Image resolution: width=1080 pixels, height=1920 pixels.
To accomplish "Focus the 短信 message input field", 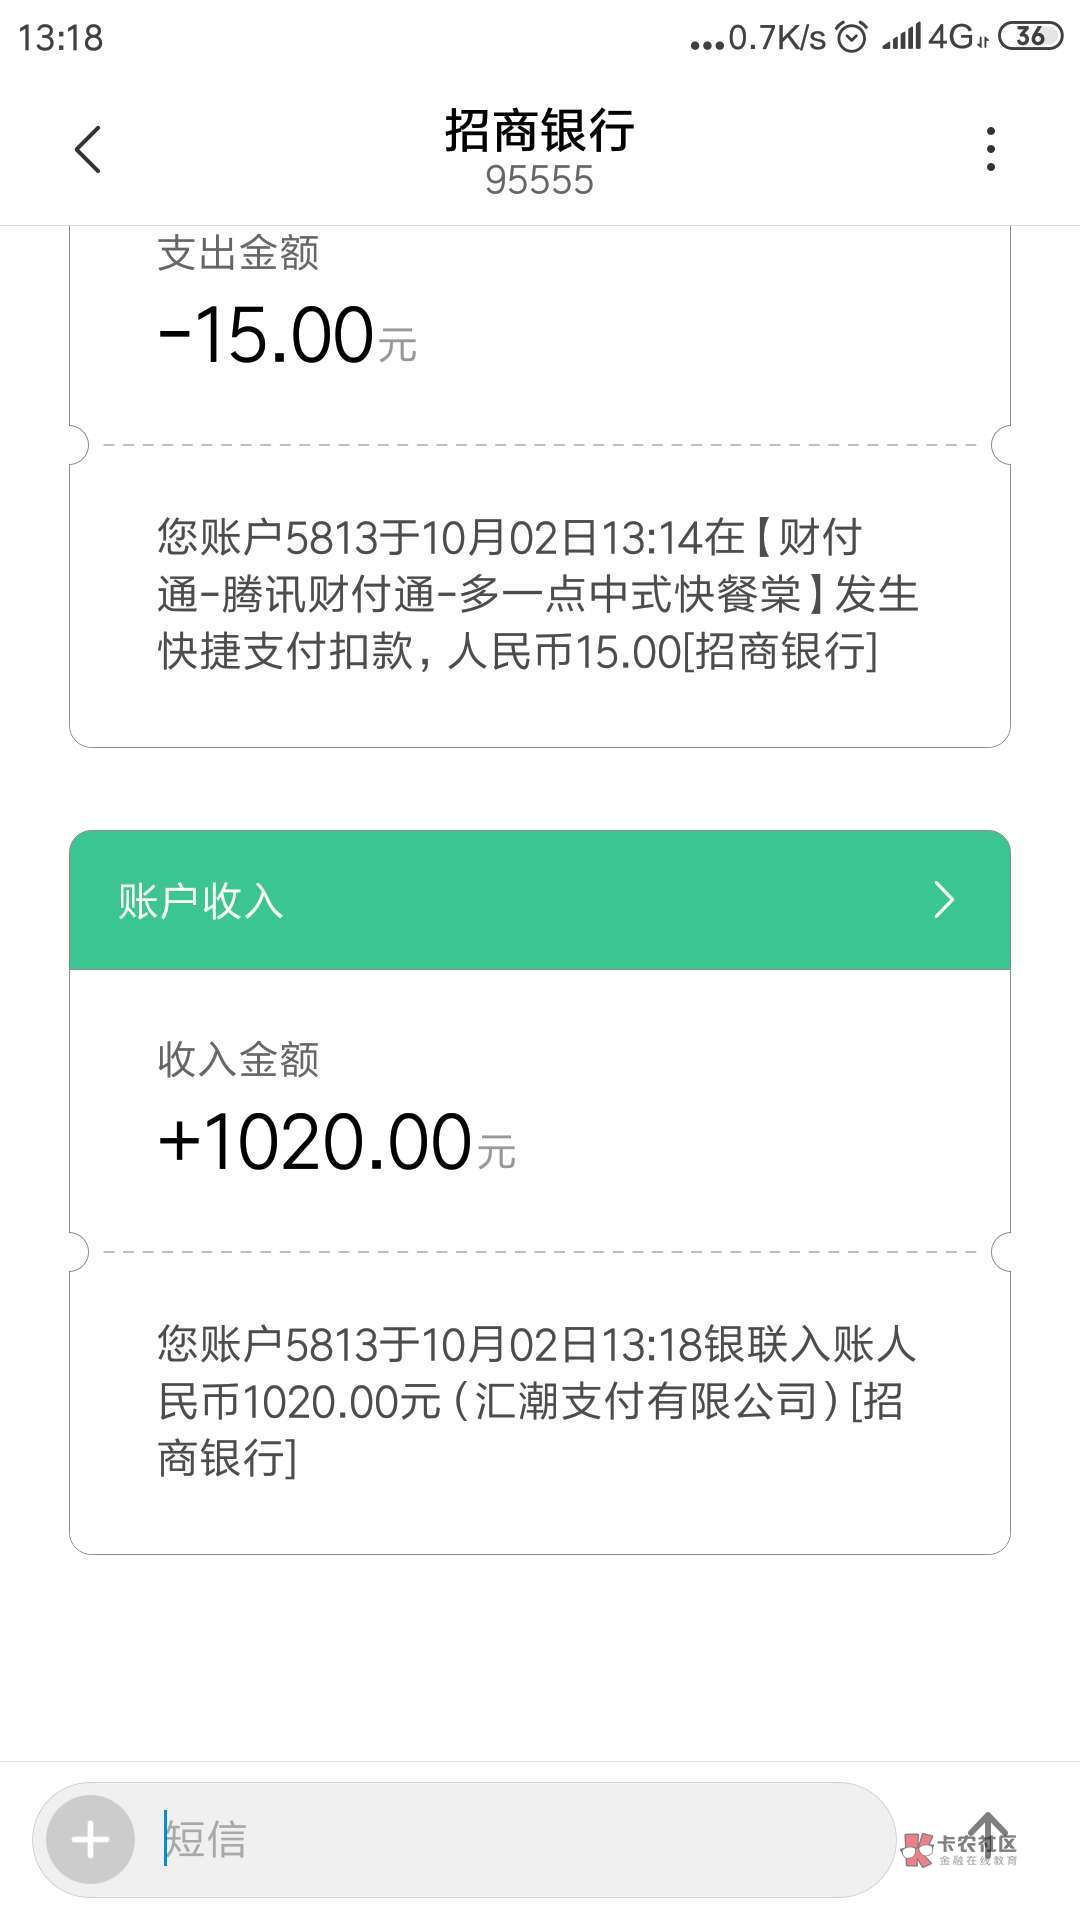I will point(520,1839).
